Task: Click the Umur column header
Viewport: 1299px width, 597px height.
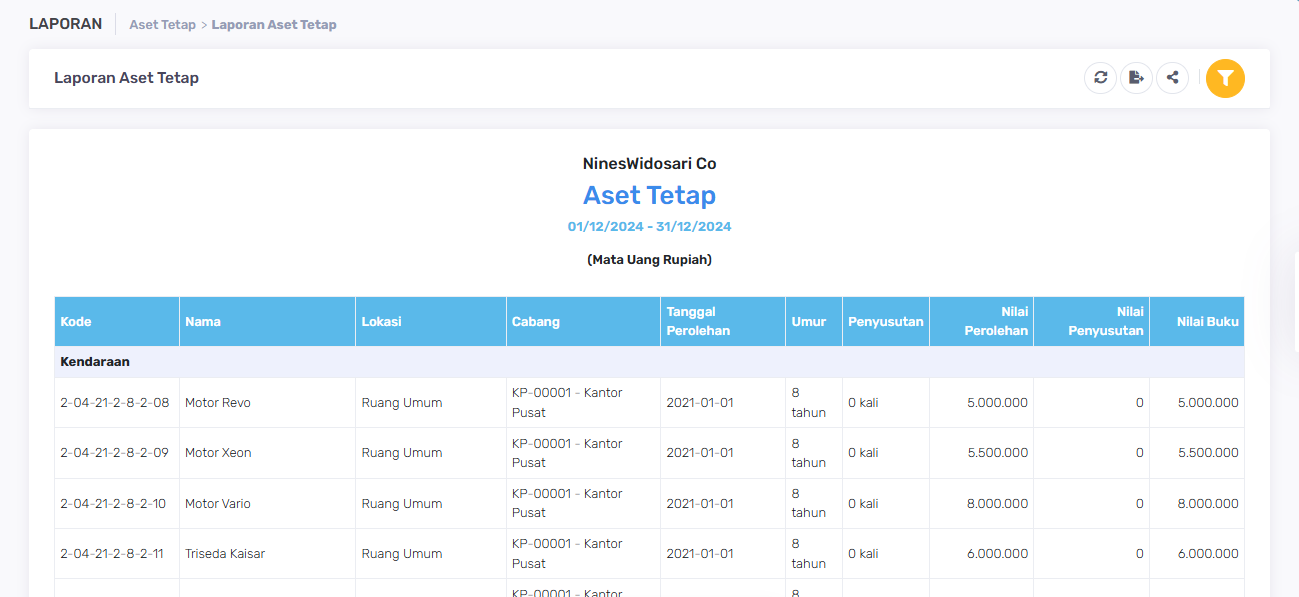Action: [x=814, y=322]
